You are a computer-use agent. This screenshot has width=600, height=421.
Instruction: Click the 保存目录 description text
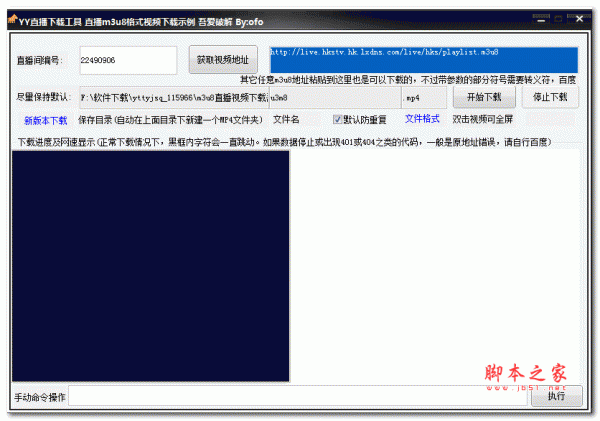[170, 120]
